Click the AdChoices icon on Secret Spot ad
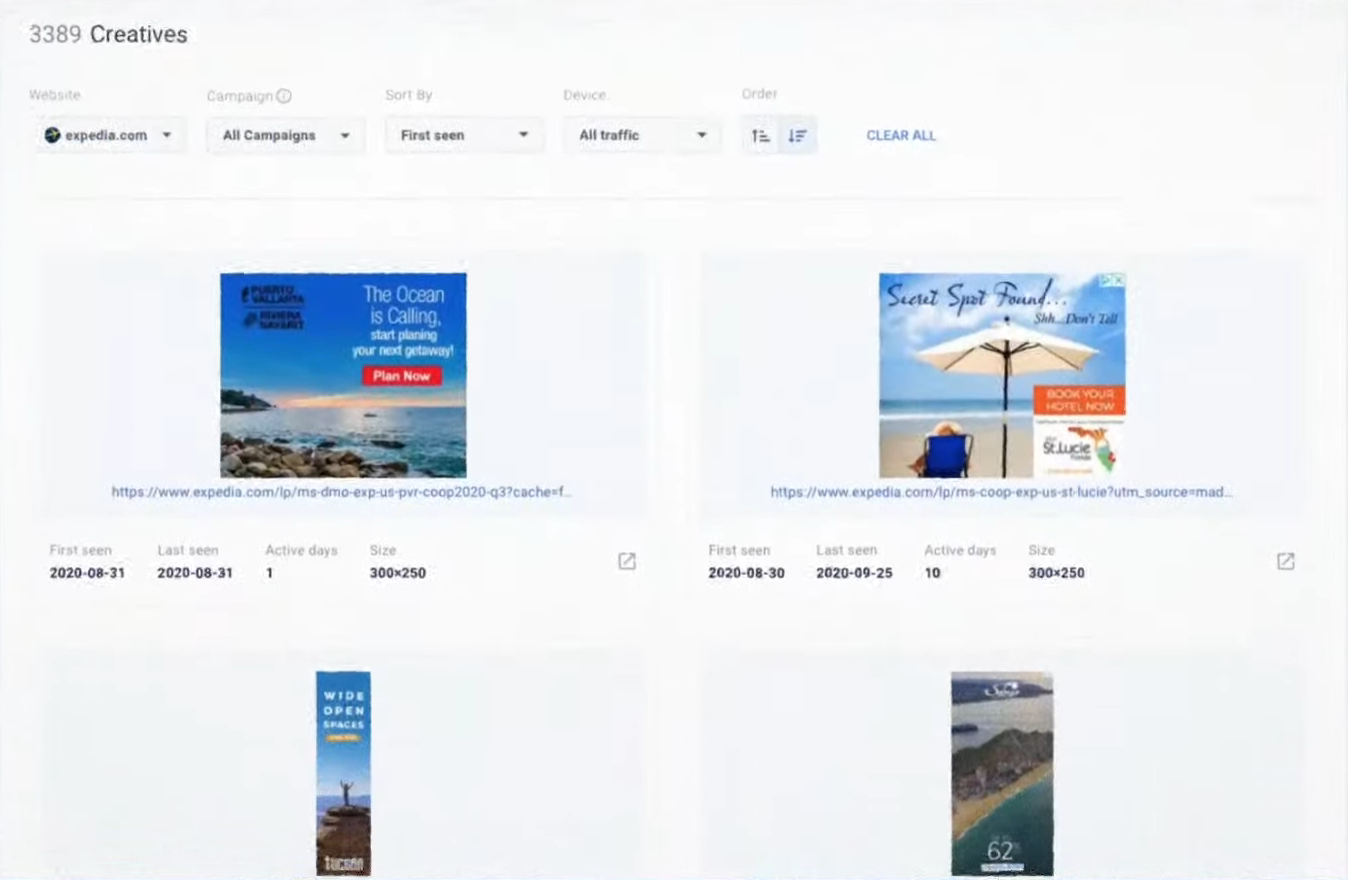This screenshot has height=880, width=1348. (x=1113, y=281)
